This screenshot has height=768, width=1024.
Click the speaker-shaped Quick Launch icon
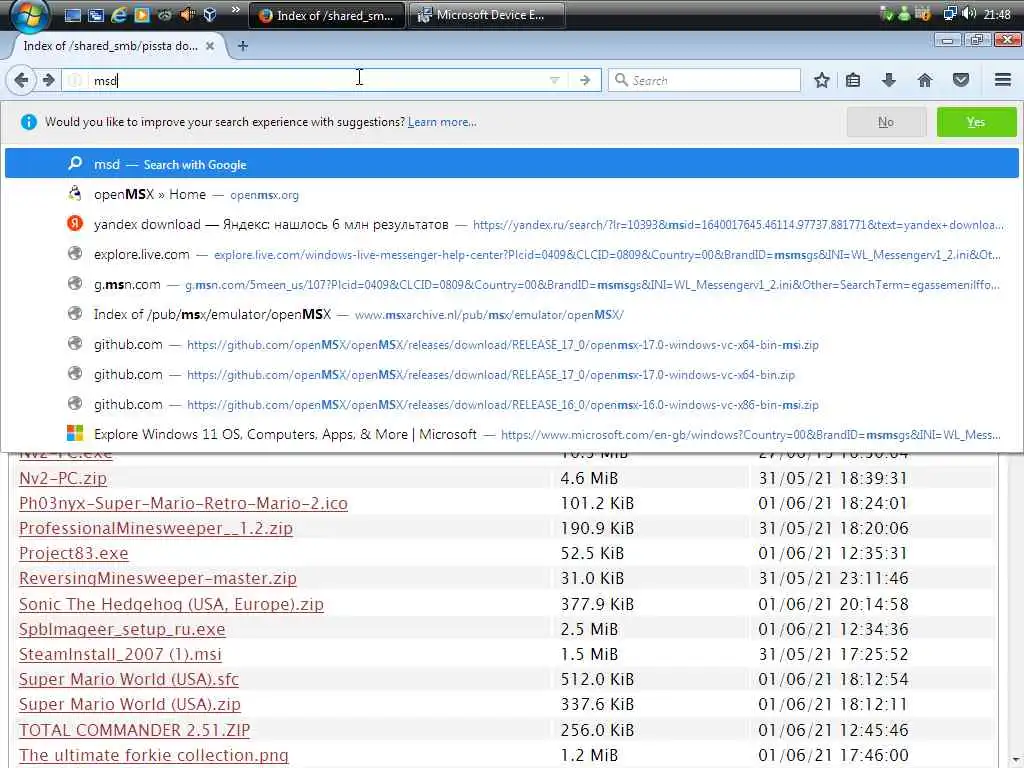point(187,15)
